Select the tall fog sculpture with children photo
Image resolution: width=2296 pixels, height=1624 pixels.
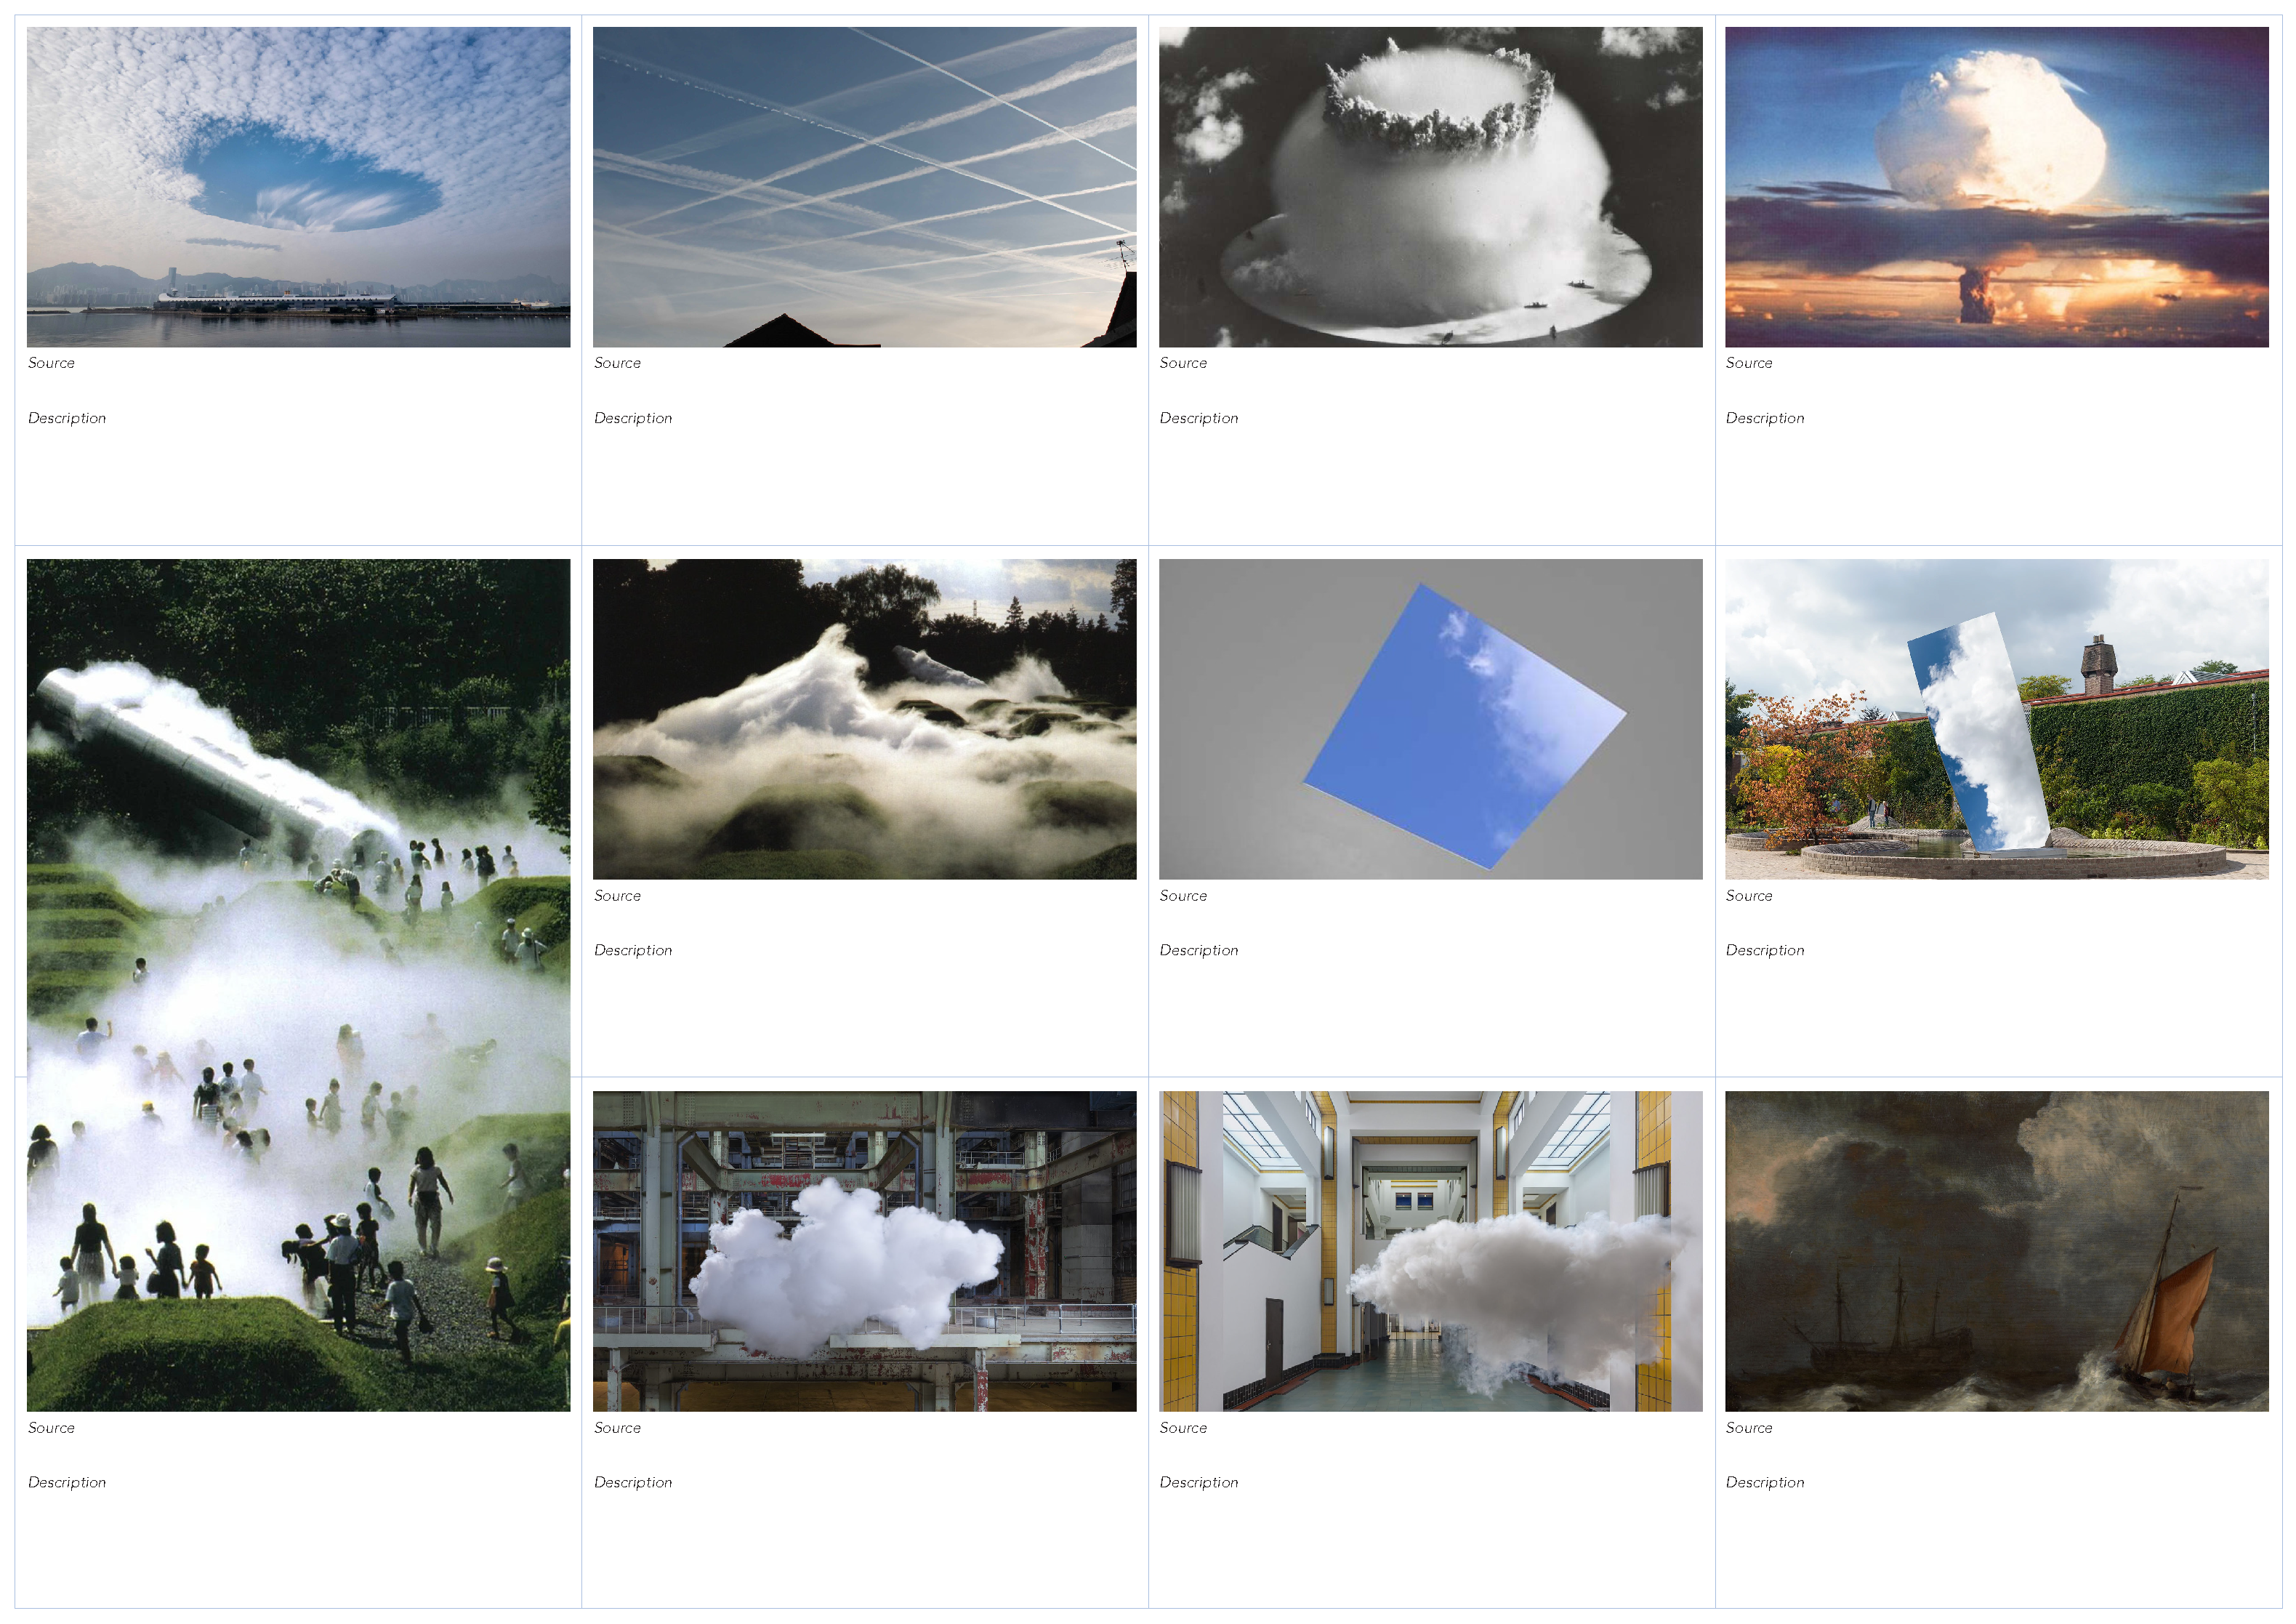click(x=298, y=985)
